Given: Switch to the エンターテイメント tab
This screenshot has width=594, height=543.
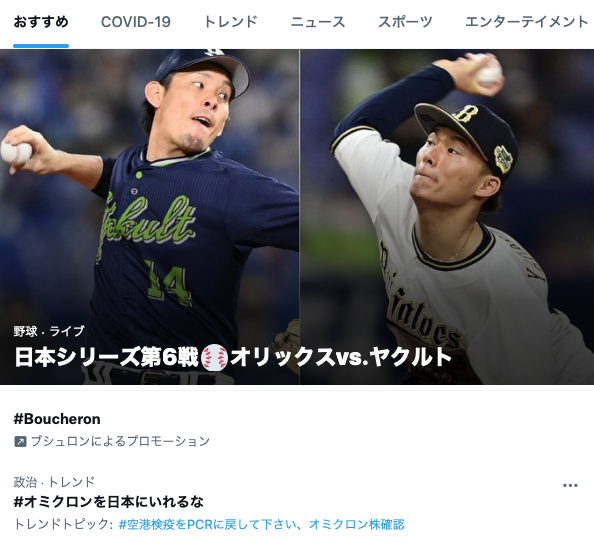Looking at the screenshot, I should click(x=527, y=22).
